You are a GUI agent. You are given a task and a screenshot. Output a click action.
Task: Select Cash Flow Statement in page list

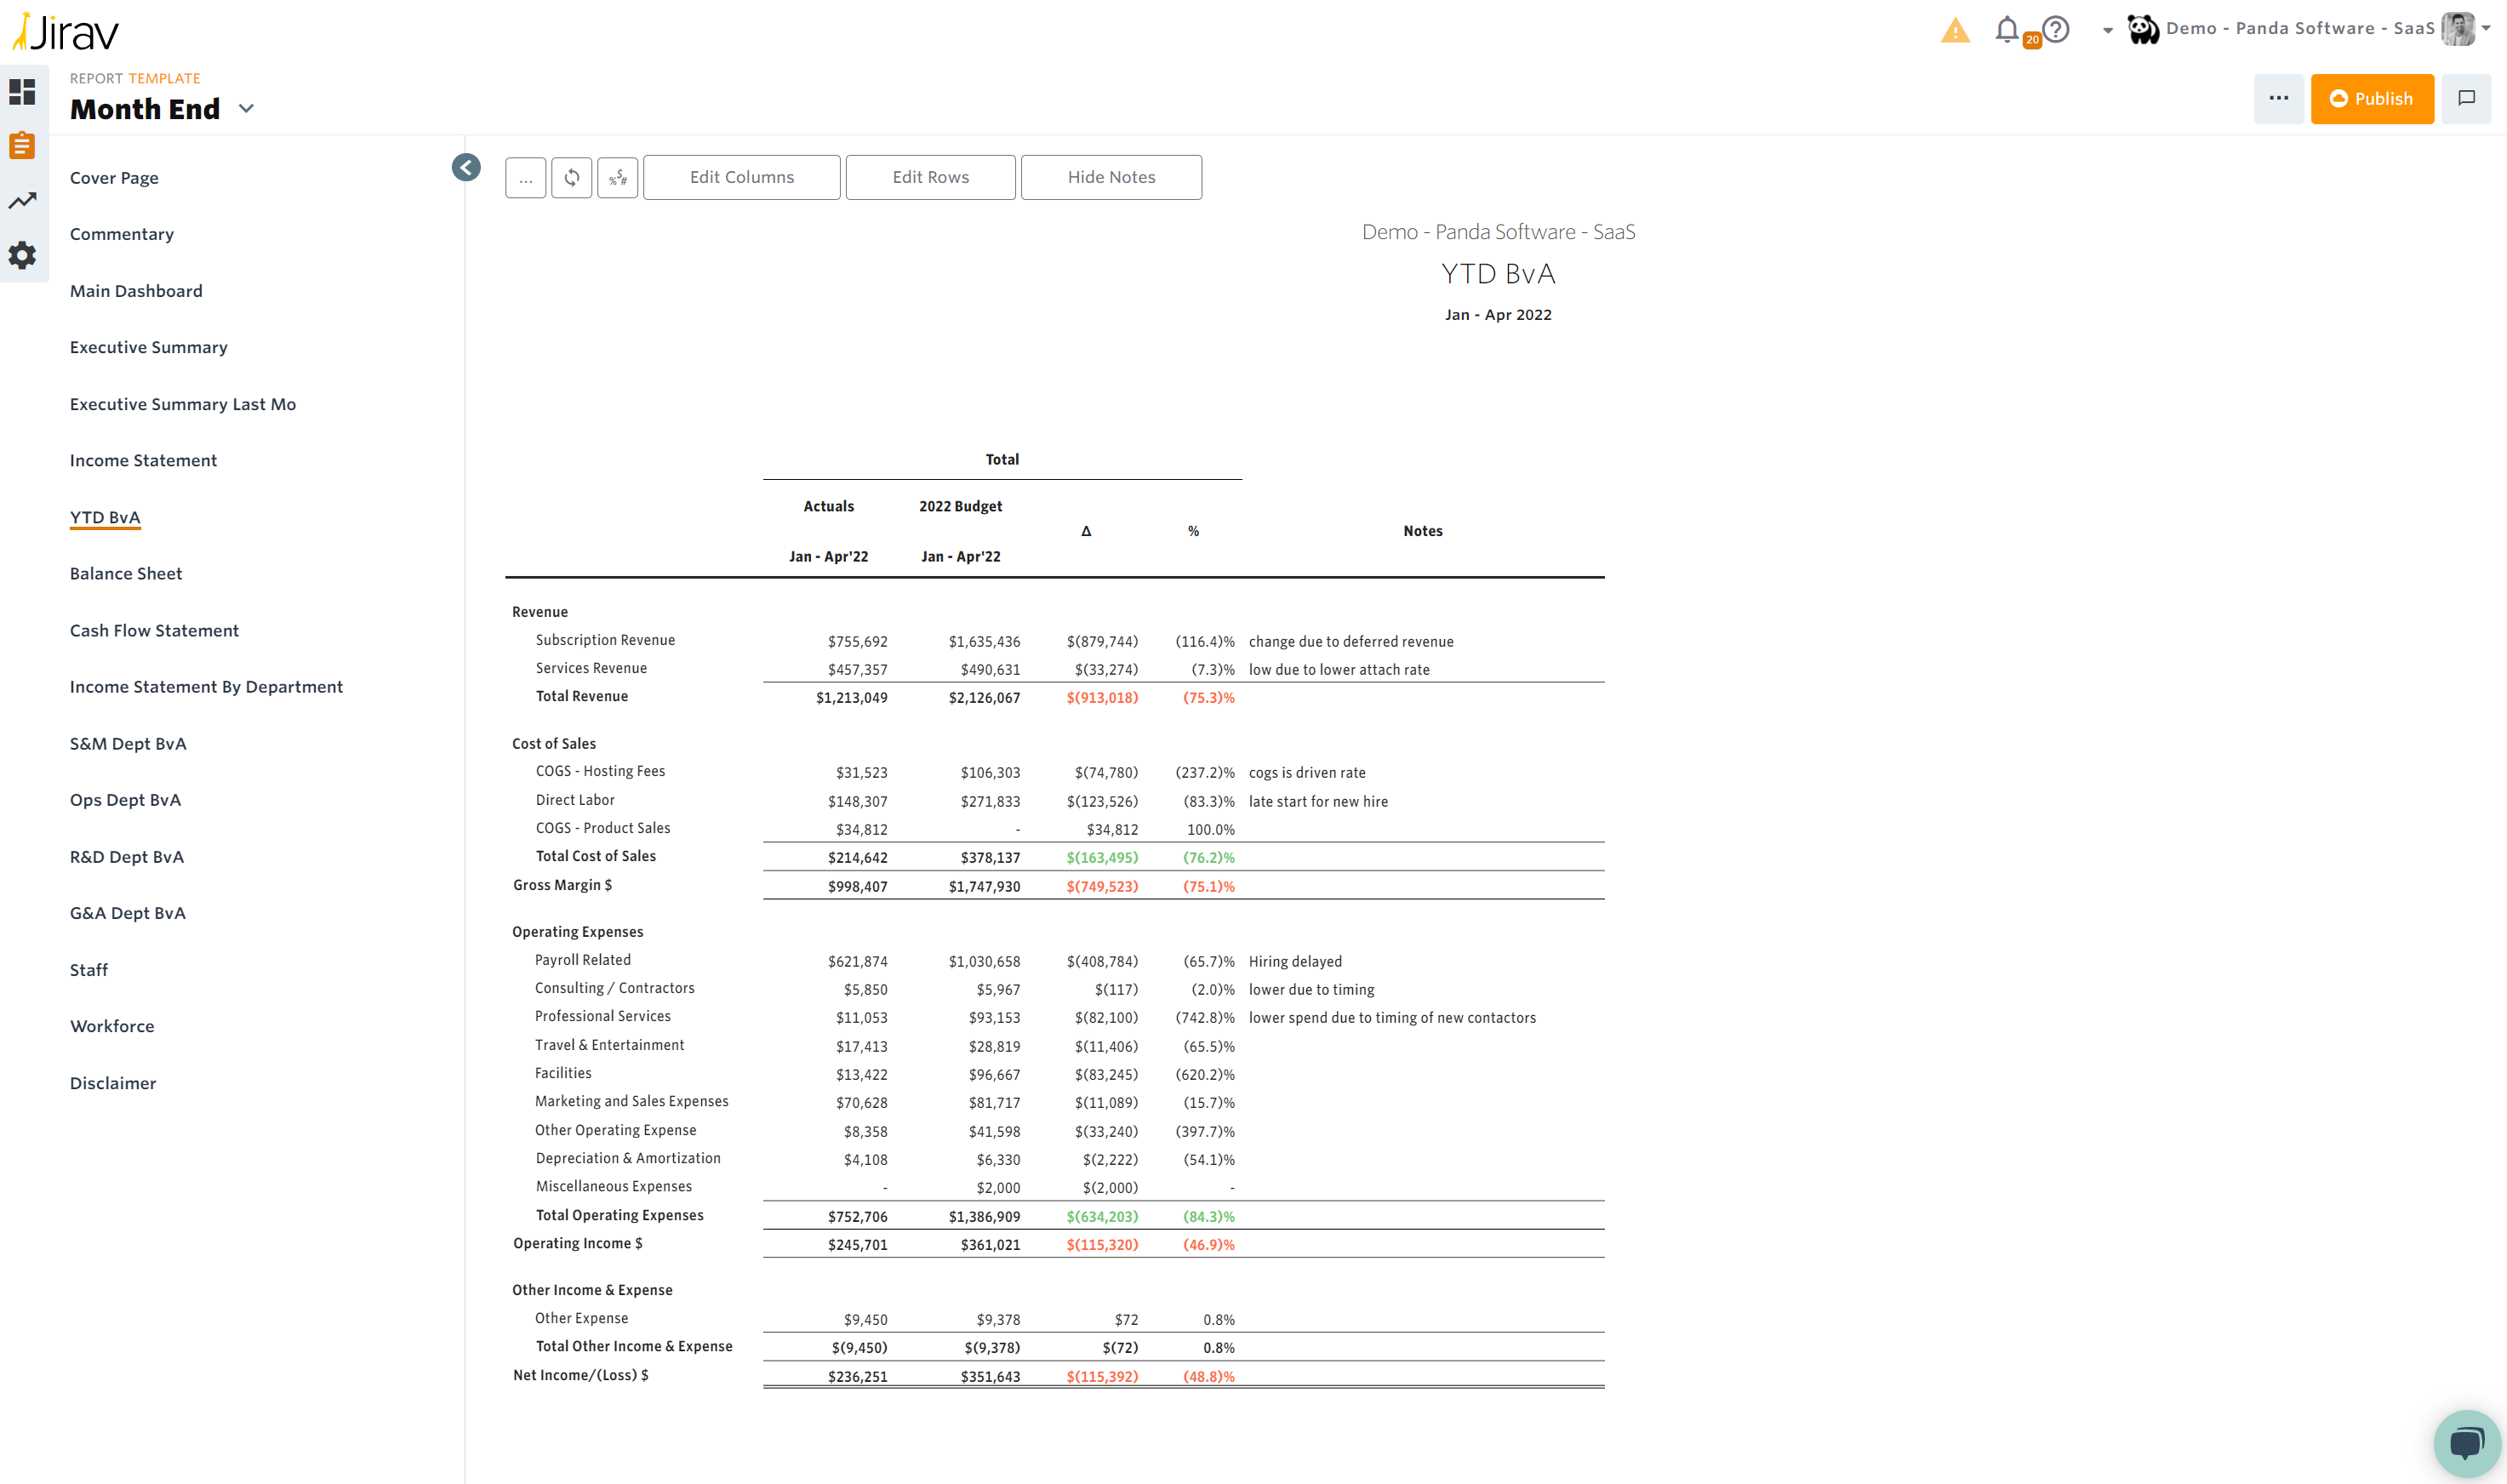point(154,630)
